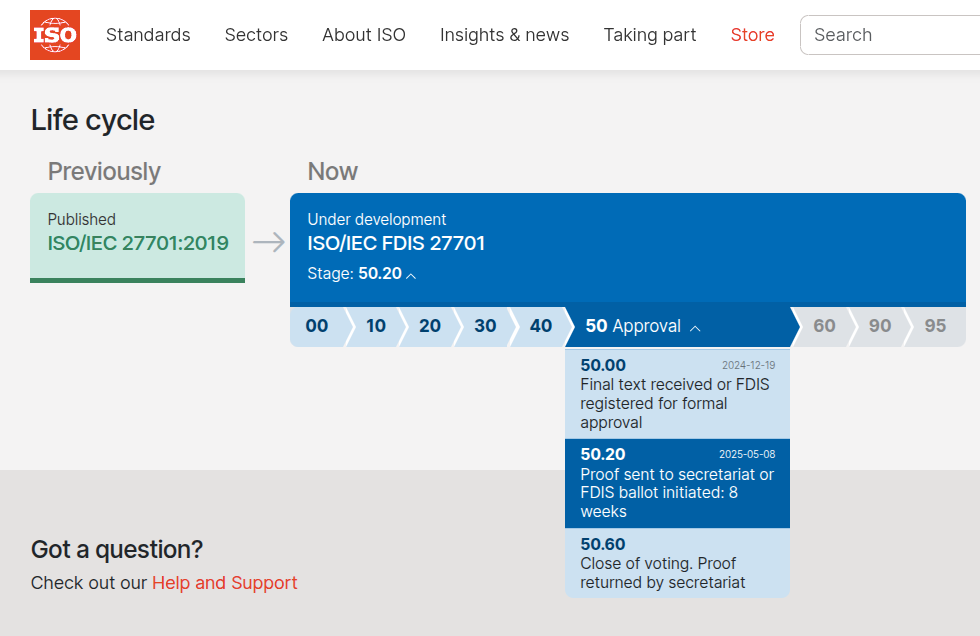Screen dimensions: 980x636
Task: Click the 50.20 Proof sent to secretariat entry
Action: (678, 483)
